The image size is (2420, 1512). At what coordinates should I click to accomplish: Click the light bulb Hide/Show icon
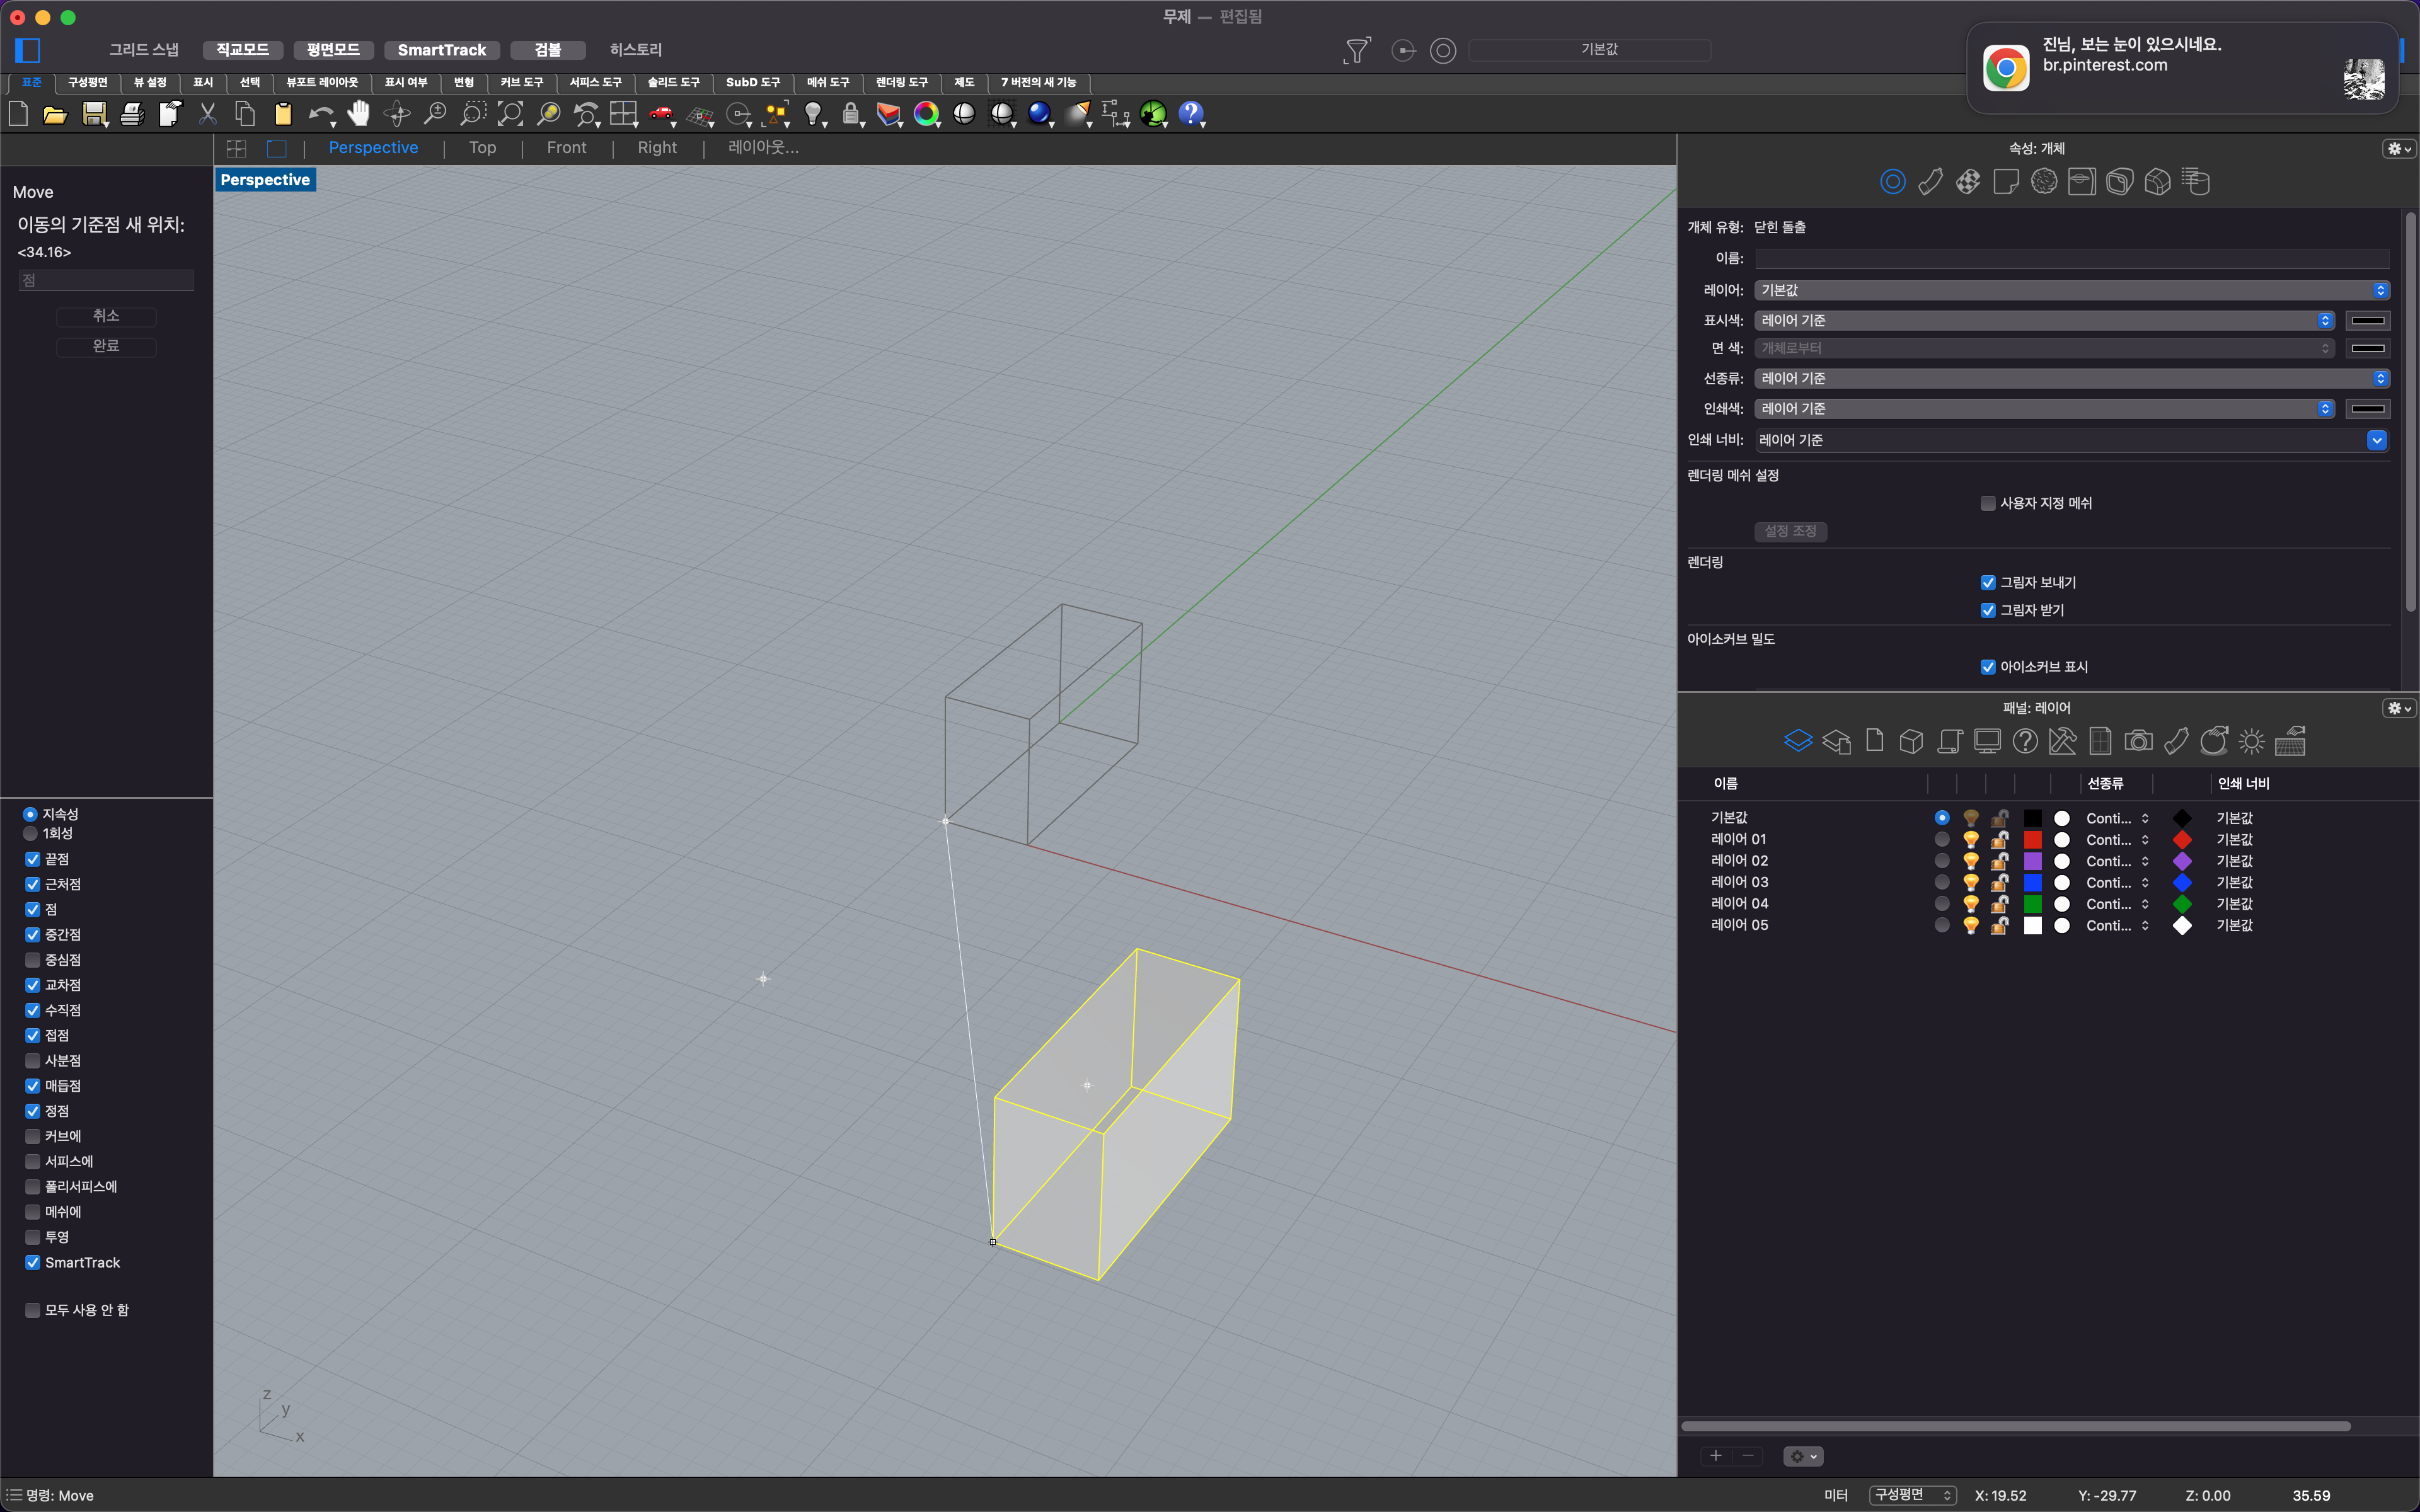click(x=814, y=114)
